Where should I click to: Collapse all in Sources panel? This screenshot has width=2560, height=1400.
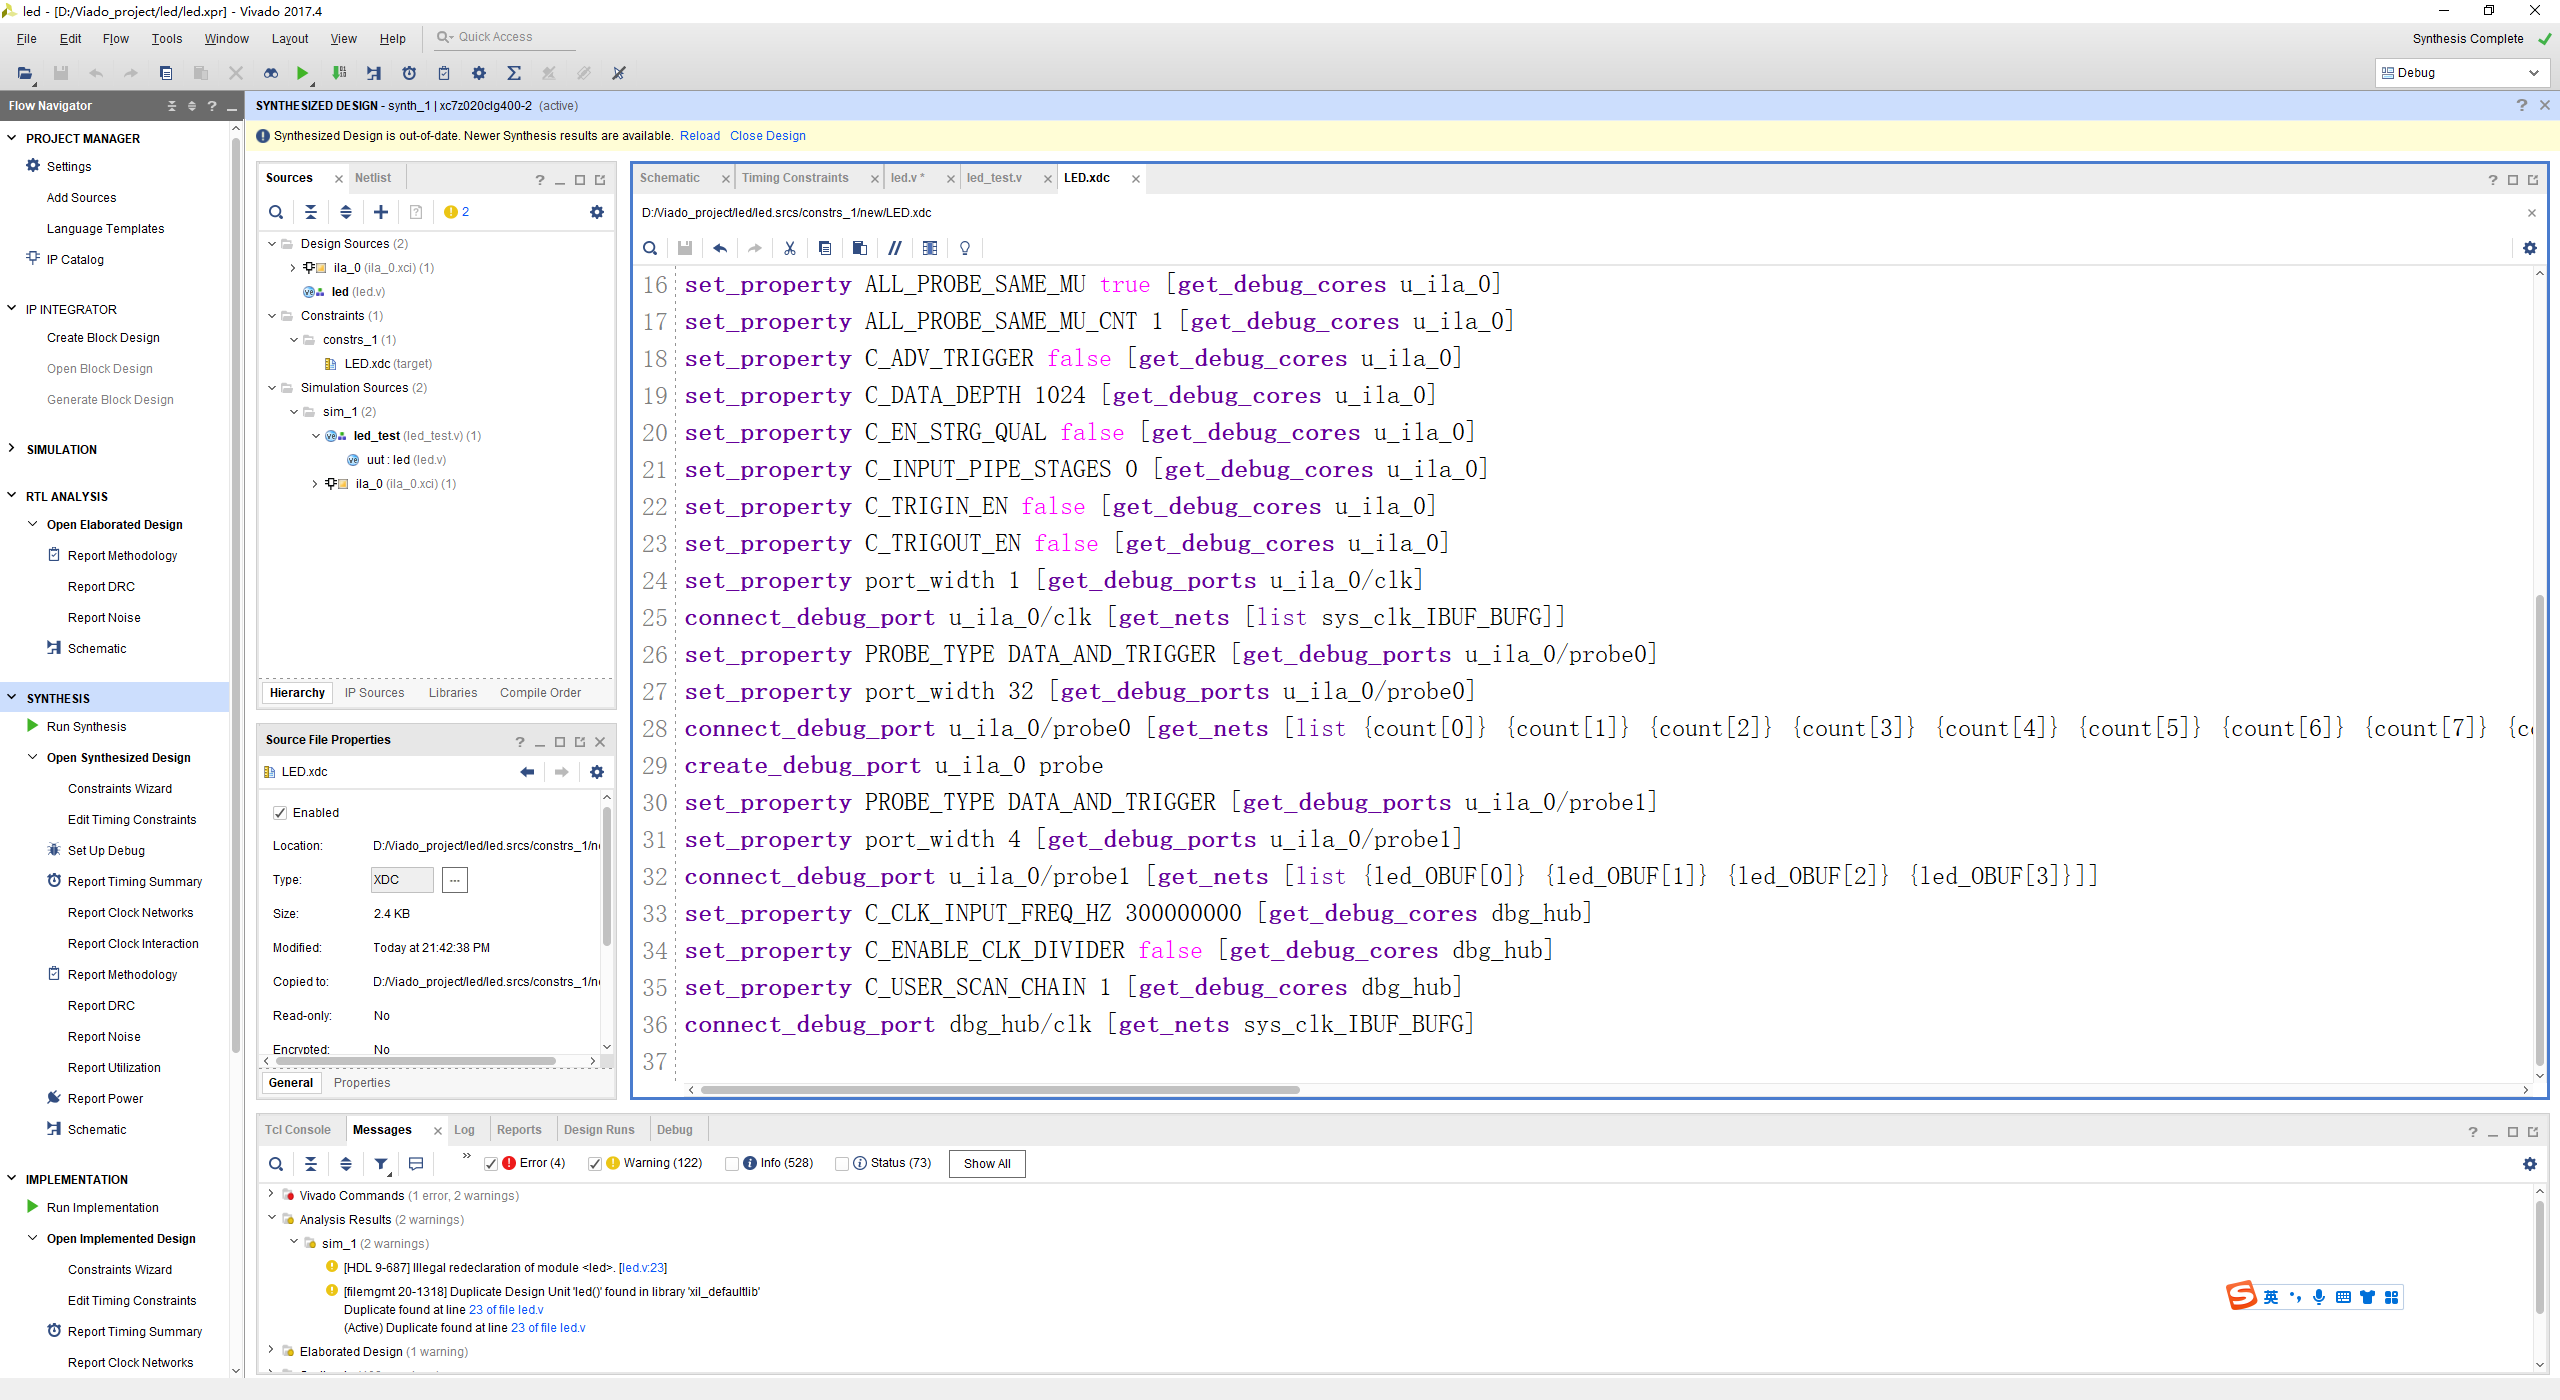pos(311,212)
